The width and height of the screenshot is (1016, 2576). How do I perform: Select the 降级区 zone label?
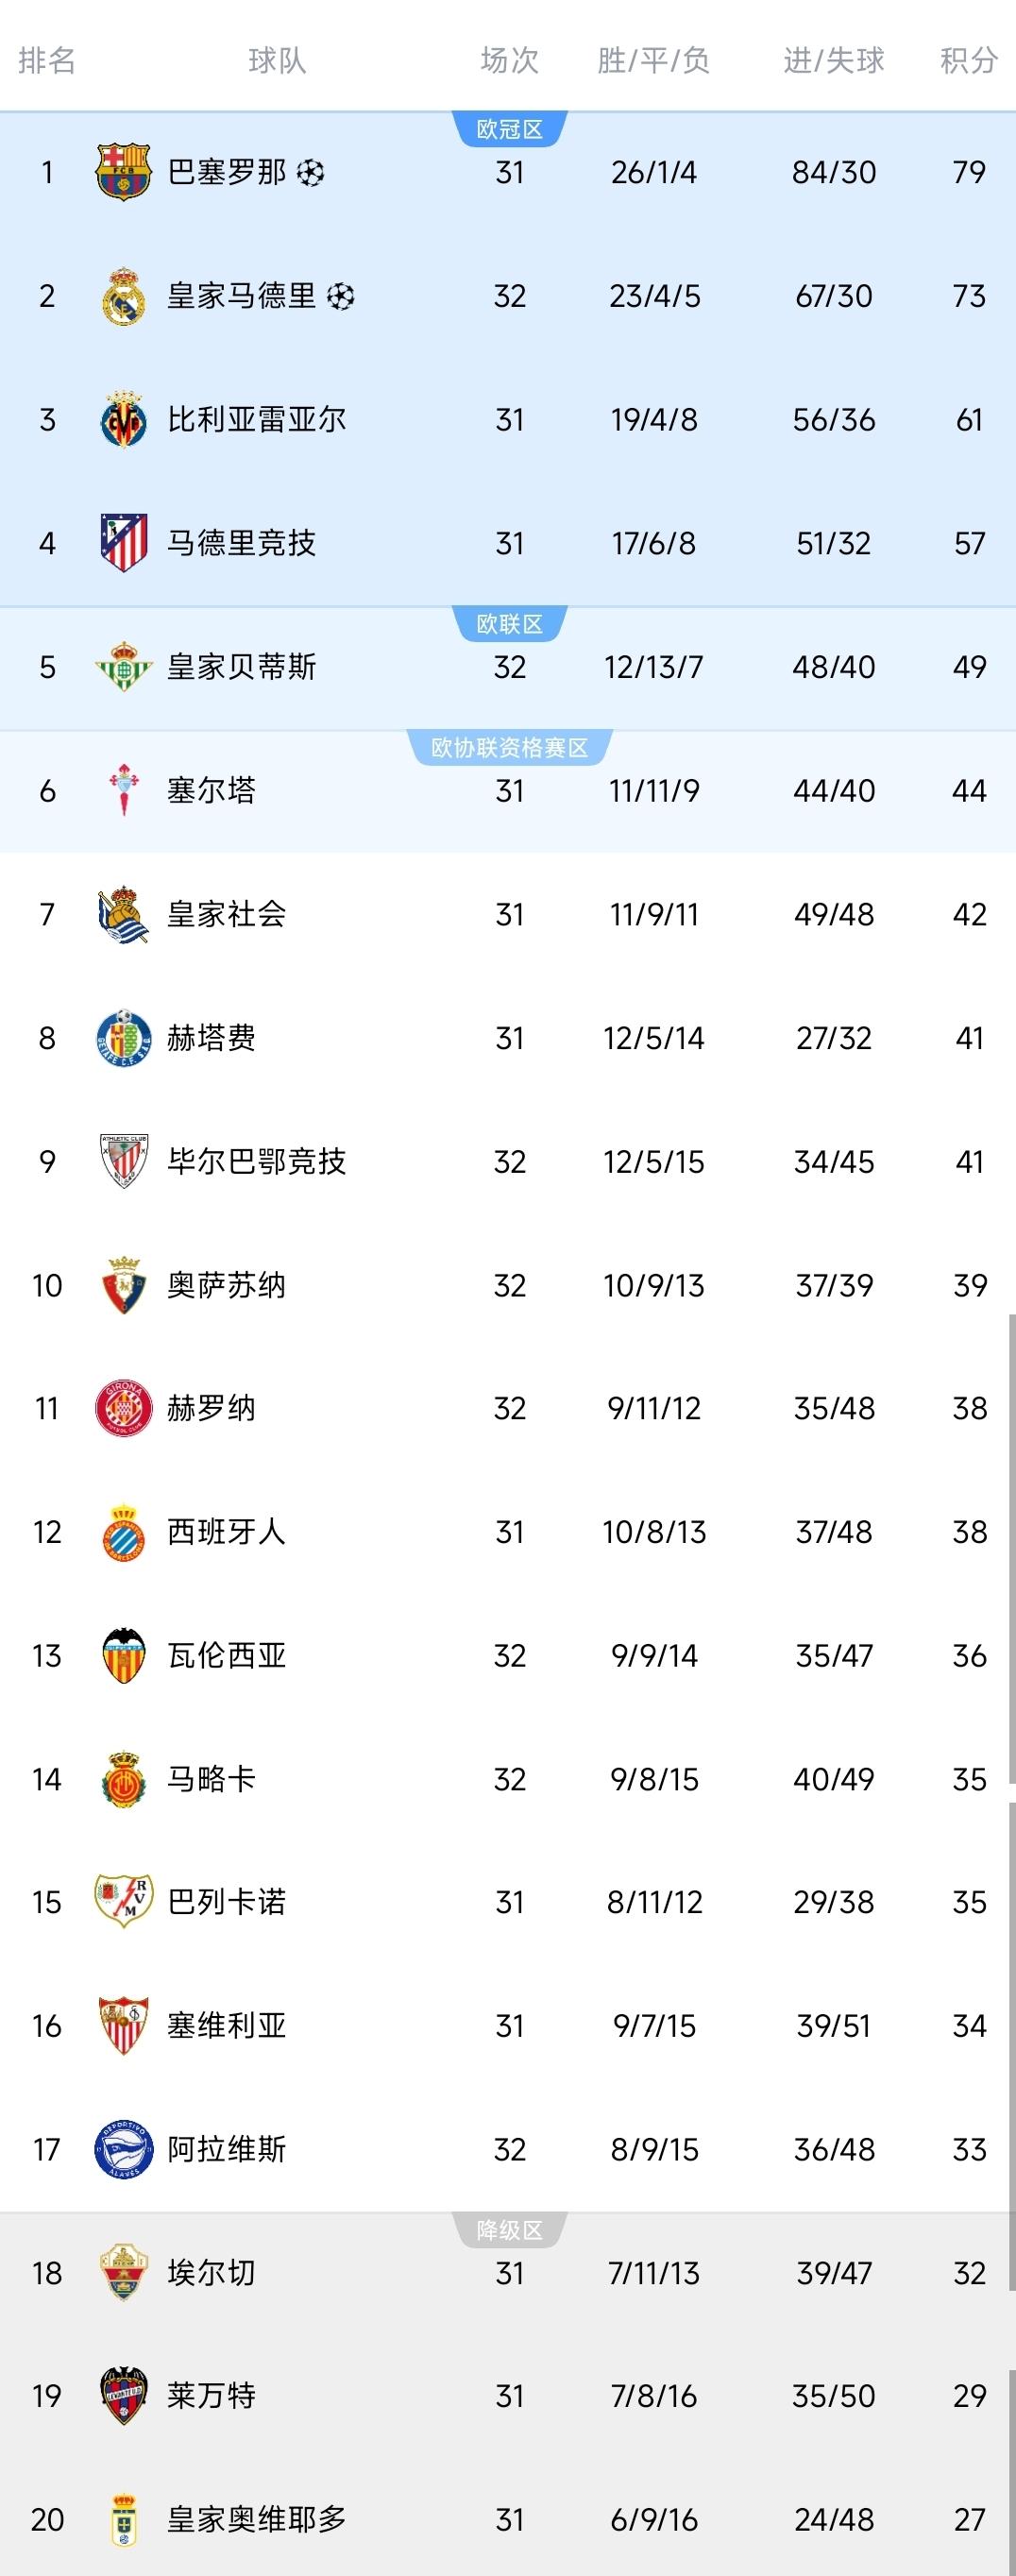click(x=509, y=2230)
